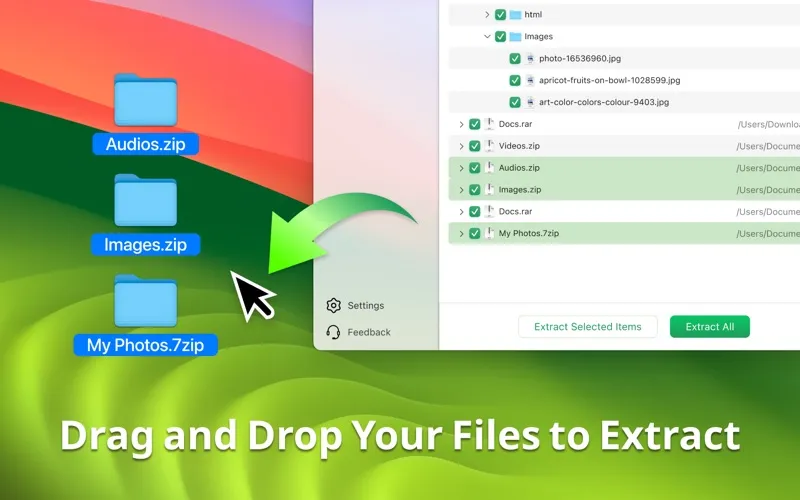The image size is (800, 500).
Task: Click the file icon beside apricot-fruits-on-bowl-1028599.jpg
Action: [530, 81]
